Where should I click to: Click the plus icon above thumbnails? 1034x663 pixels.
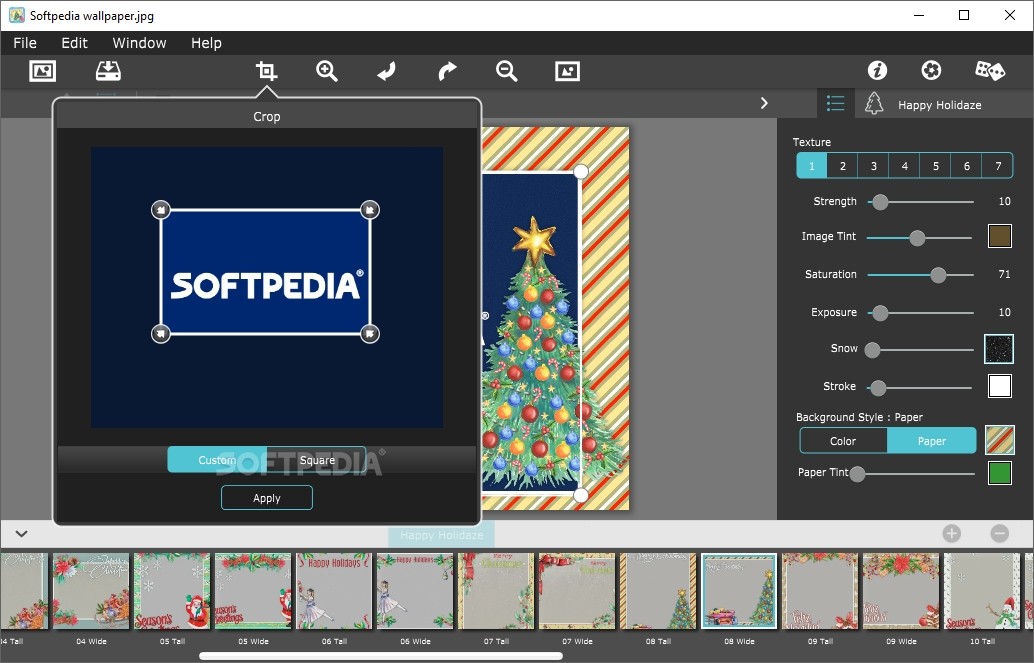[x=952, y=533]
